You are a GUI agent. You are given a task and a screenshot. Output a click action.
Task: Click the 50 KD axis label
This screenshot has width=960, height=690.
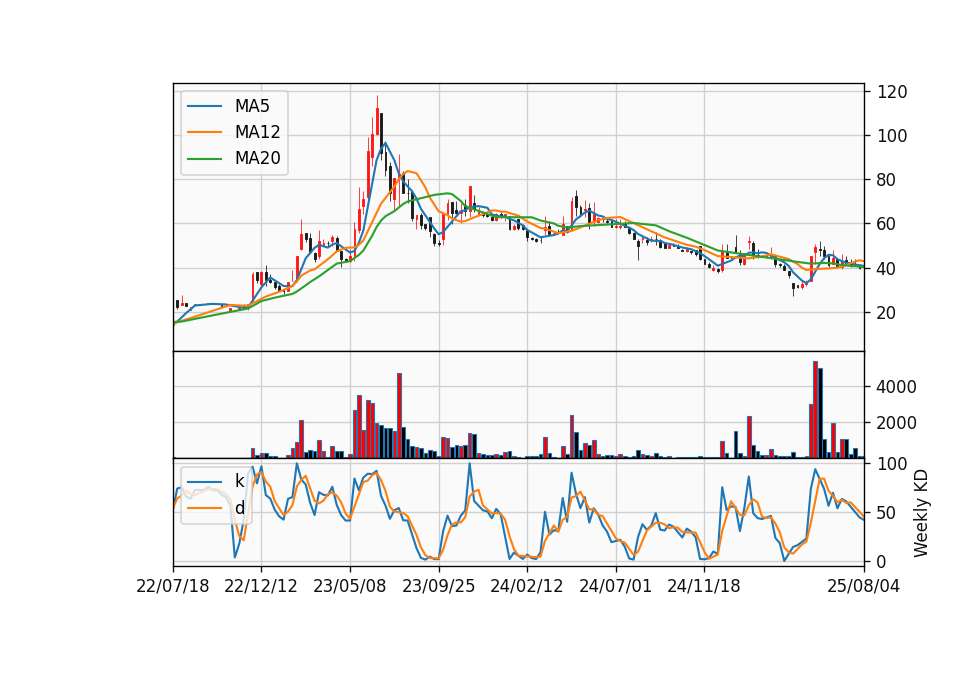click(x=888, y=512)
